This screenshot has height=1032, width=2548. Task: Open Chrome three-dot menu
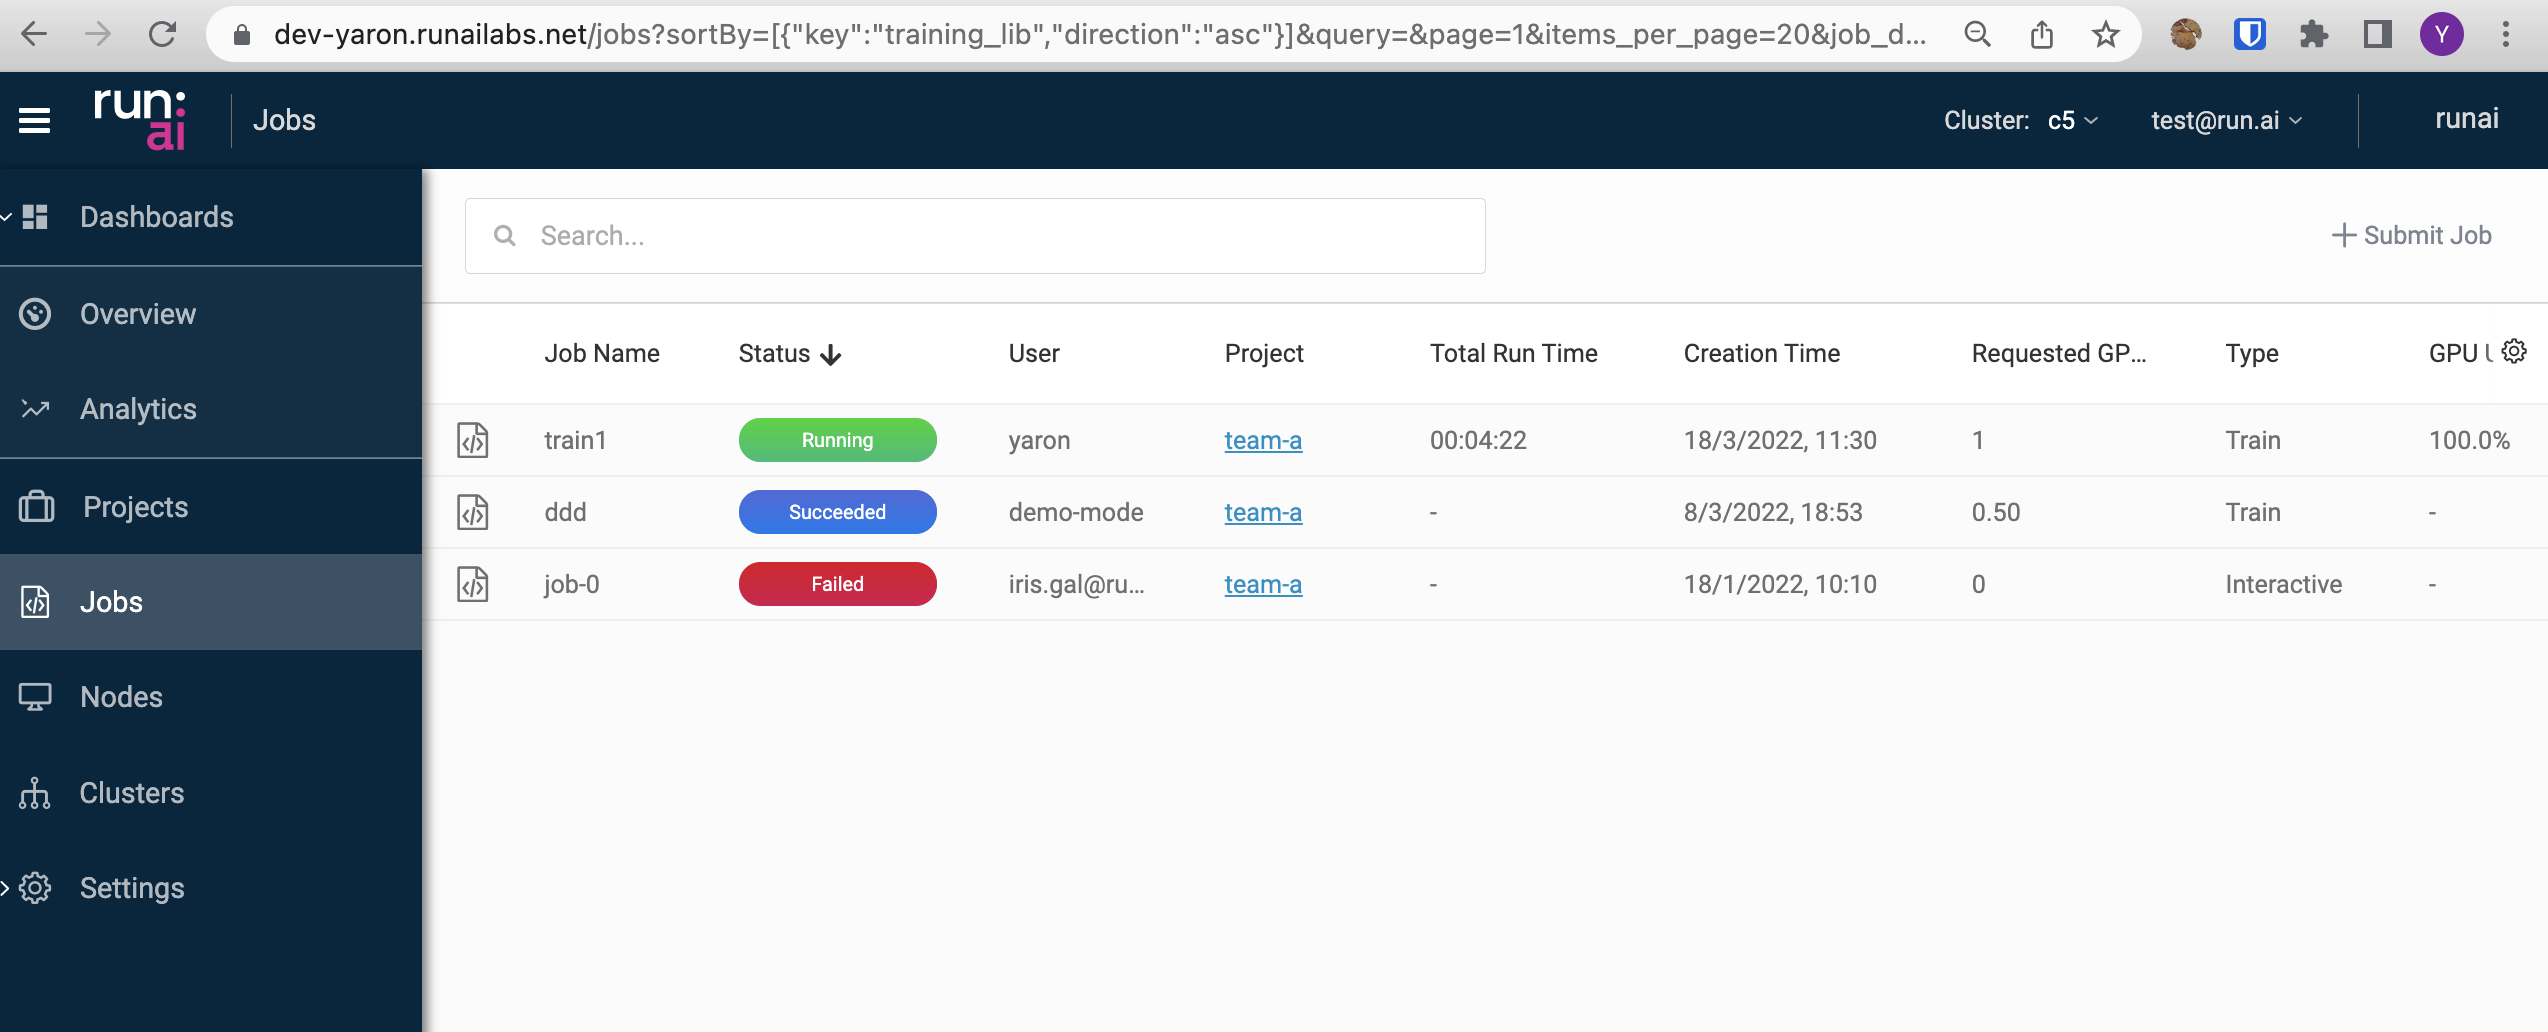[2506, 35]
